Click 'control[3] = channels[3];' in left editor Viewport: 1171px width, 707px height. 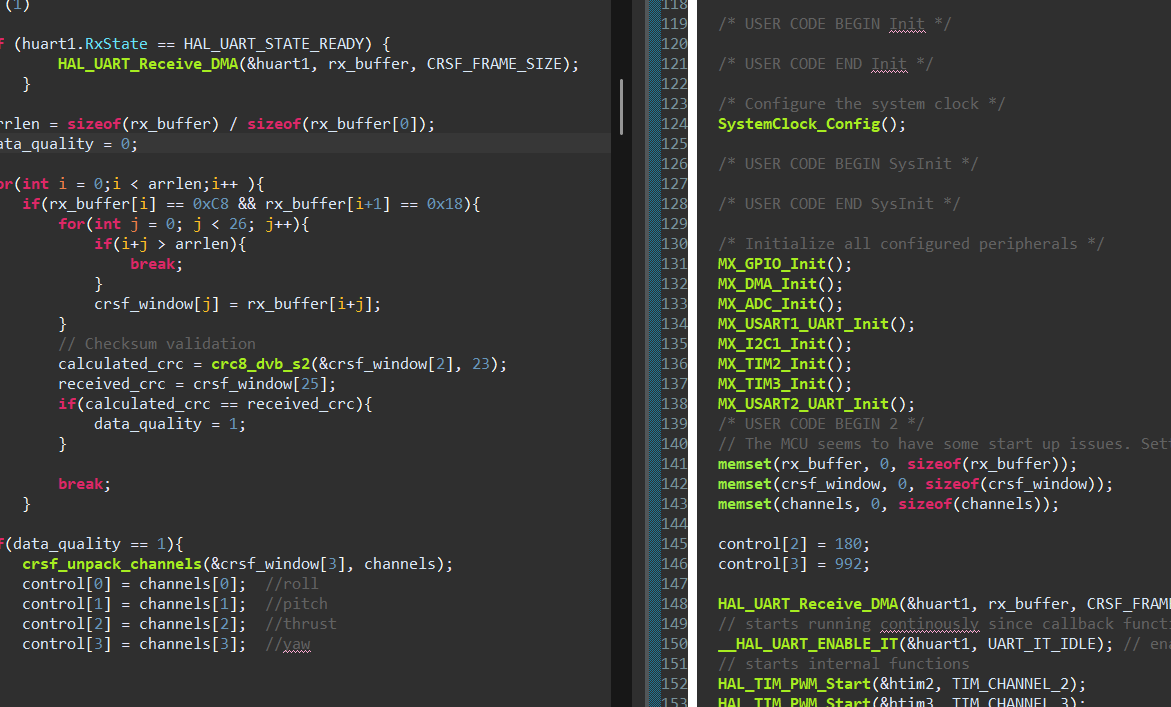134,644
